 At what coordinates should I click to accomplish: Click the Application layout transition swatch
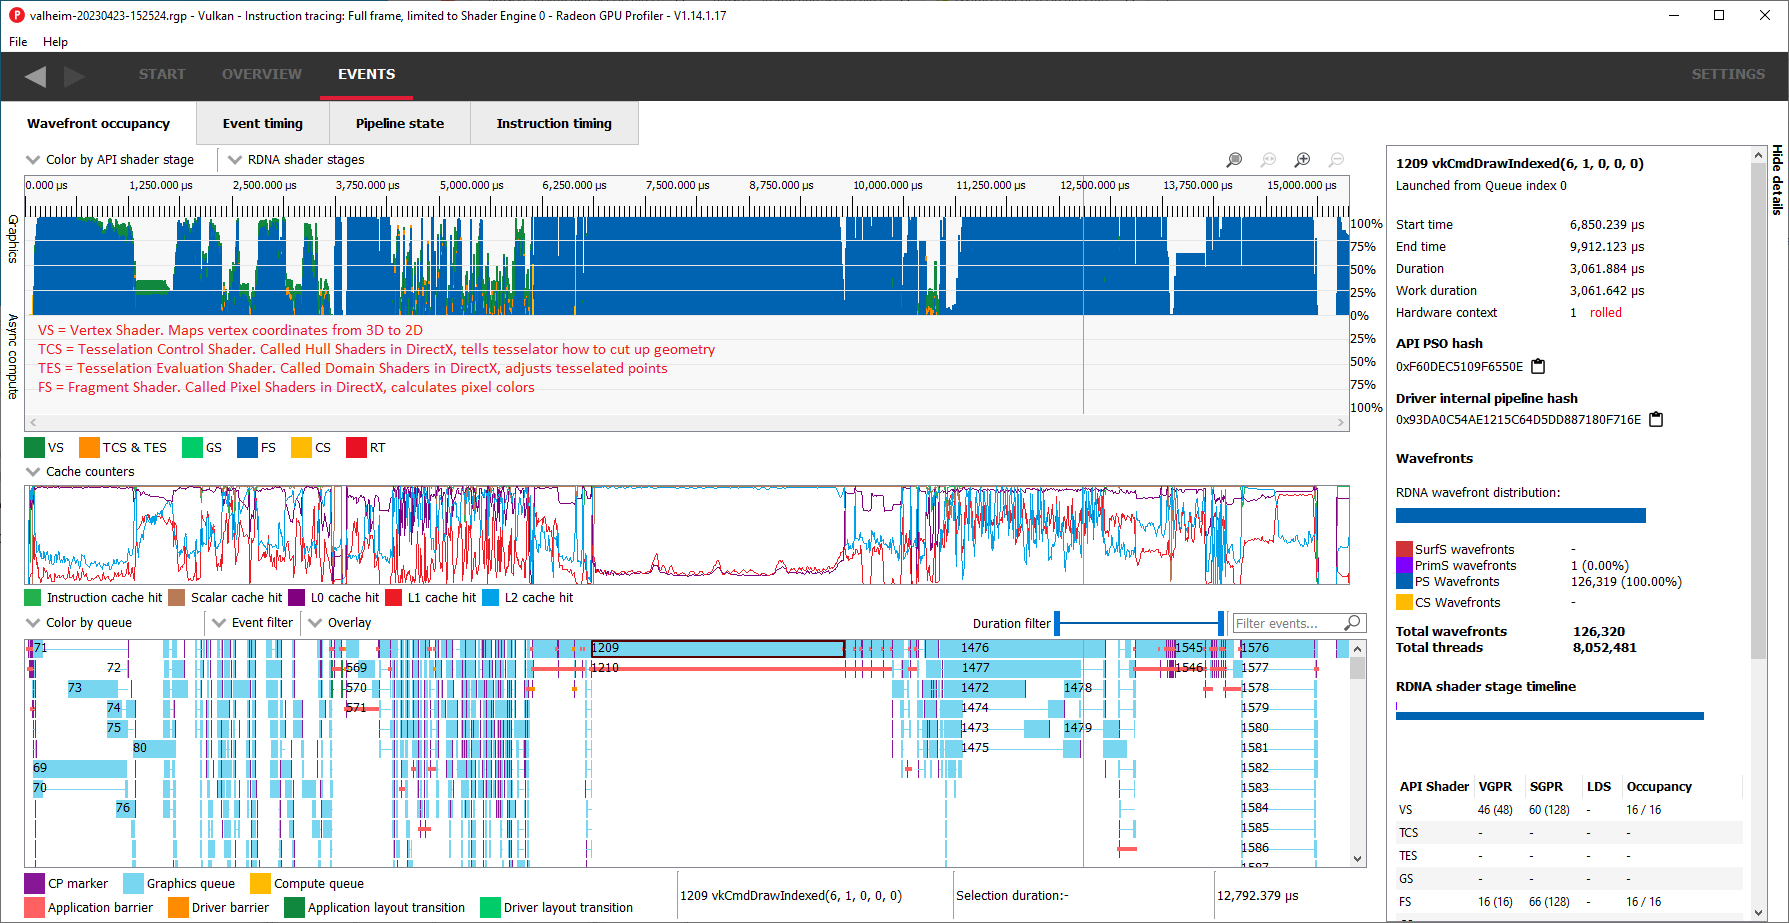(x=294, y=907)
